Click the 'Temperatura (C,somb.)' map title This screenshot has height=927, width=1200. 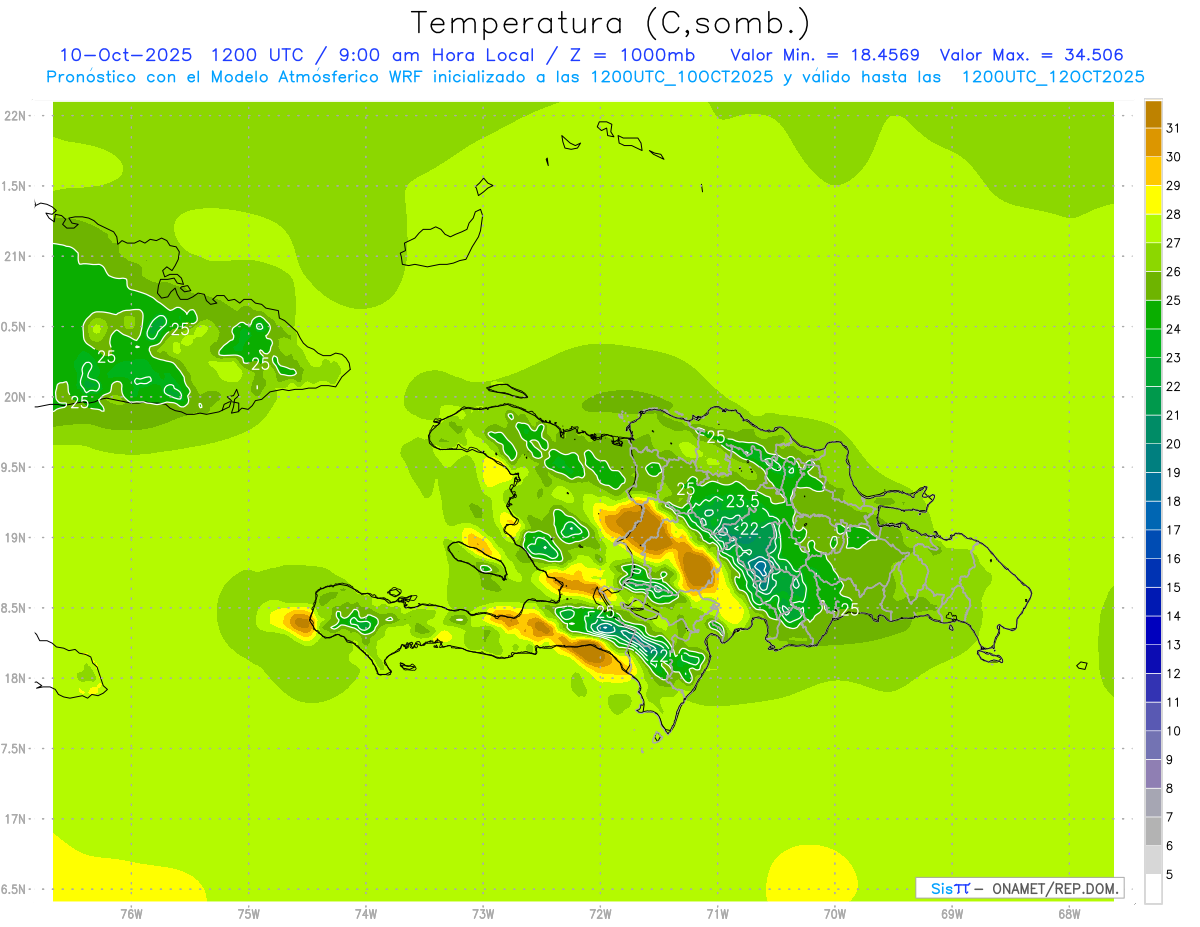[610, 22]
